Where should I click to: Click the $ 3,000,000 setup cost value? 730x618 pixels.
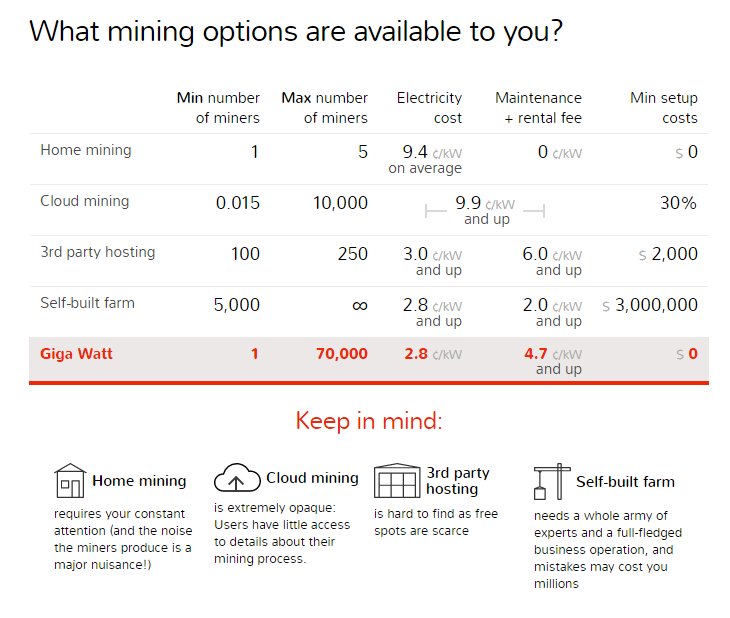click(650, 305)
